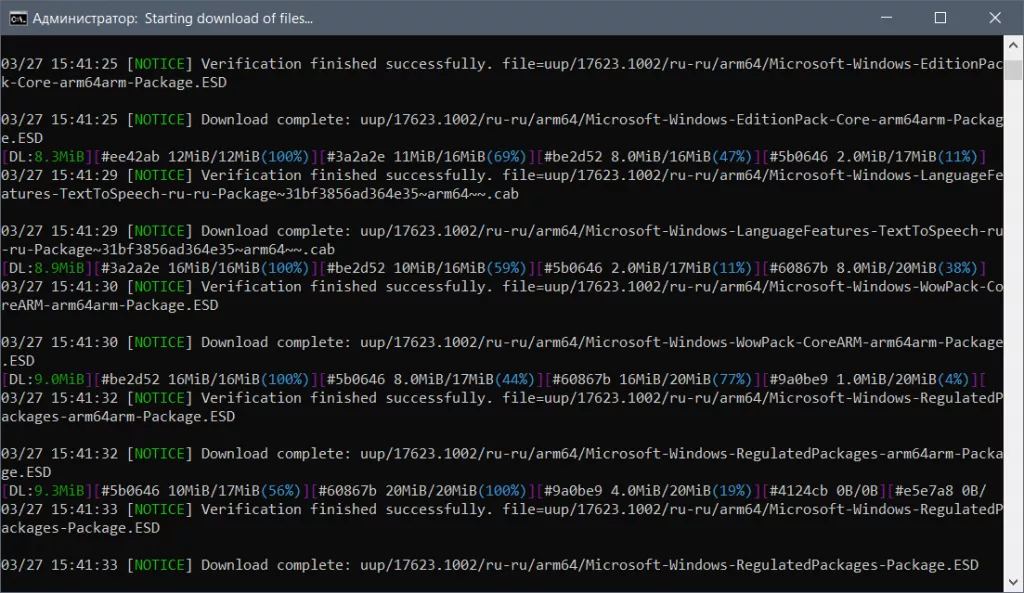Click the '.ESD' line under WowPack download

tap(18, 361)
